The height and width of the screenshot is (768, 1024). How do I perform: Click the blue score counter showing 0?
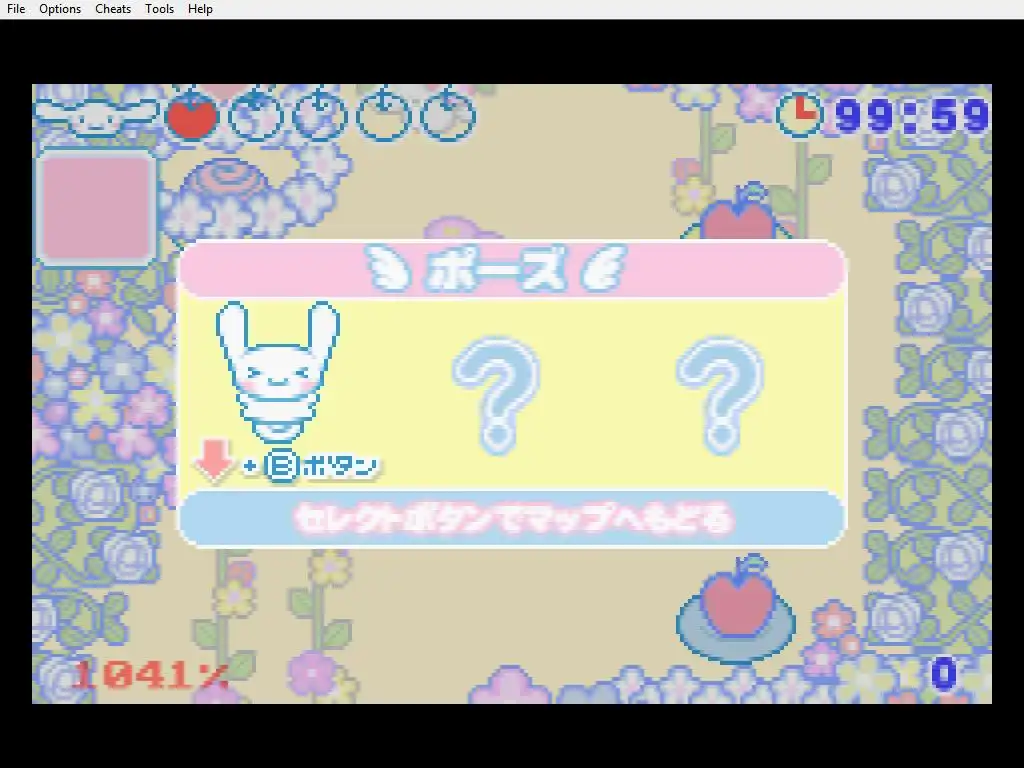coord(944,673)
